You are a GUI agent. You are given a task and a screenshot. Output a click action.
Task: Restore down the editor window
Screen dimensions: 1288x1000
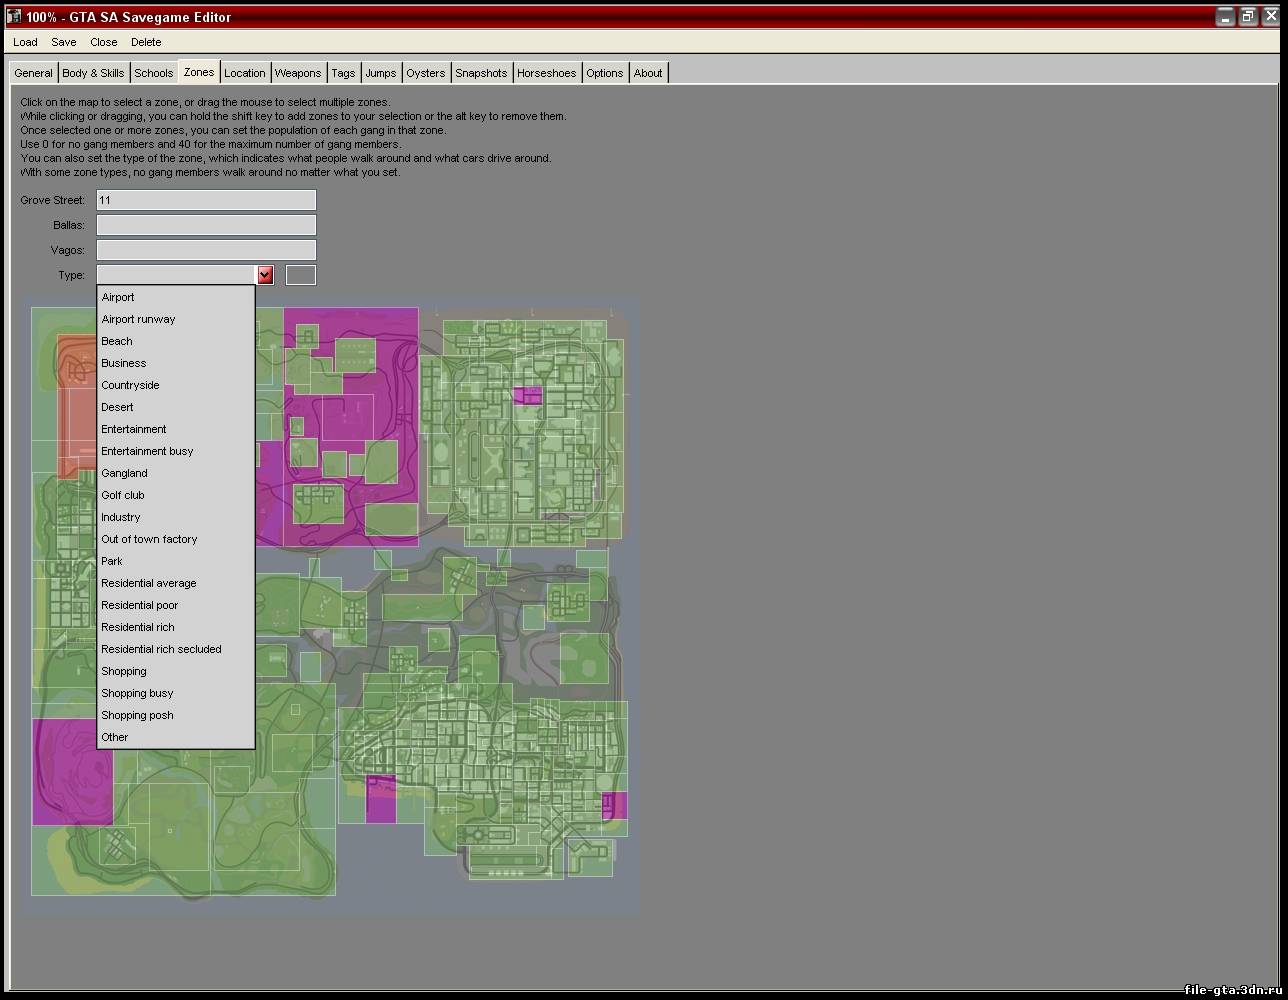pos(1248,16)
